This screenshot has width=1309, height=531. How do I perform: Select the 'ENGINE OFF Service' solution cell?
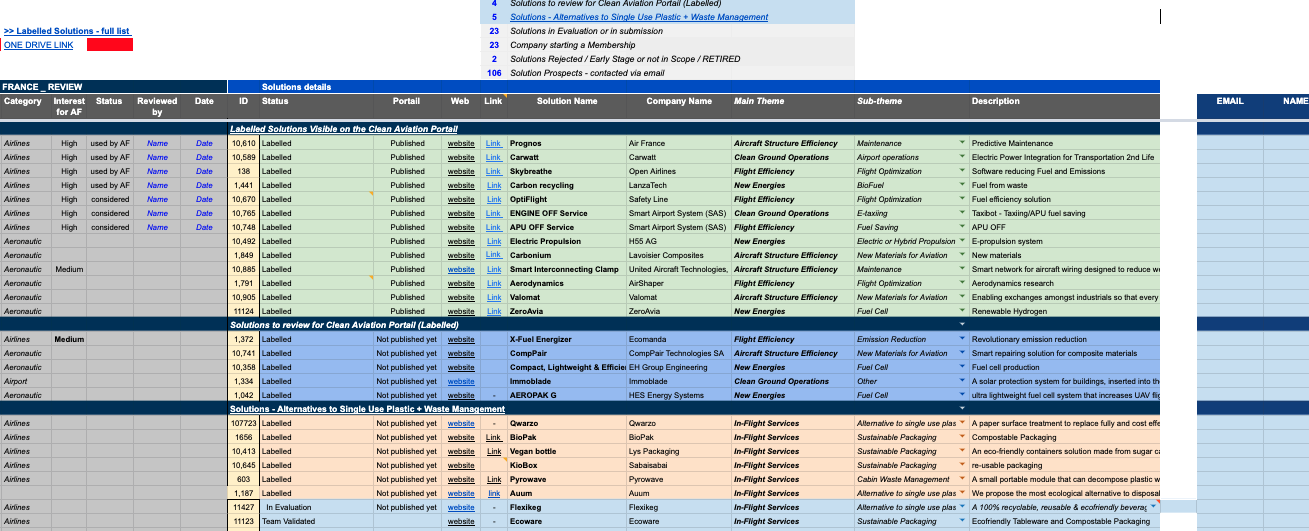[567, 213]
